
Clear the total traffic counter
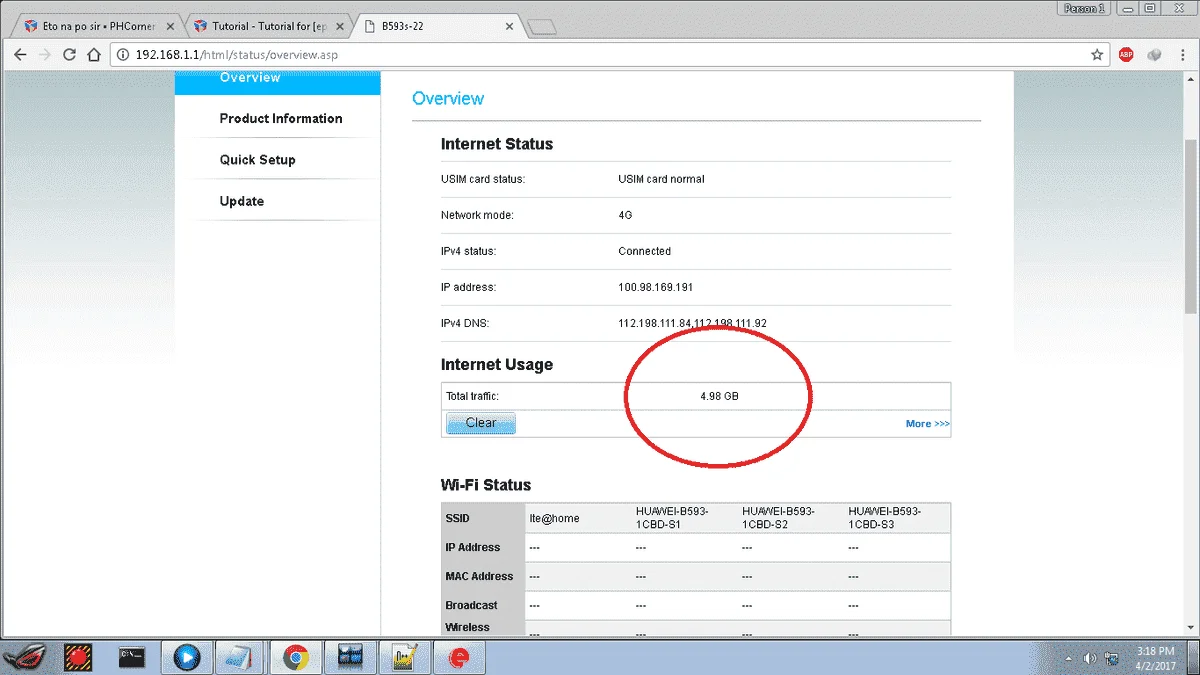point(480,423)
